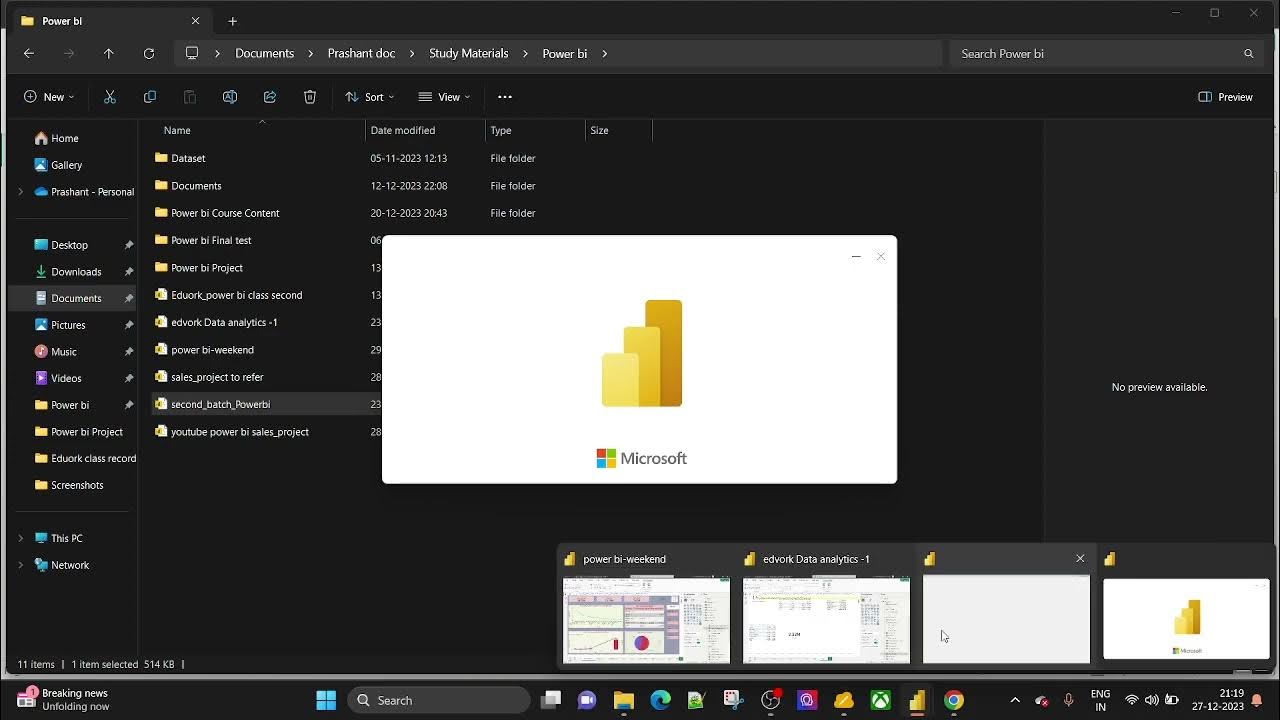Open the Windows Start menu
This screenshot has width=1280, height=720.
coord(326,700)
